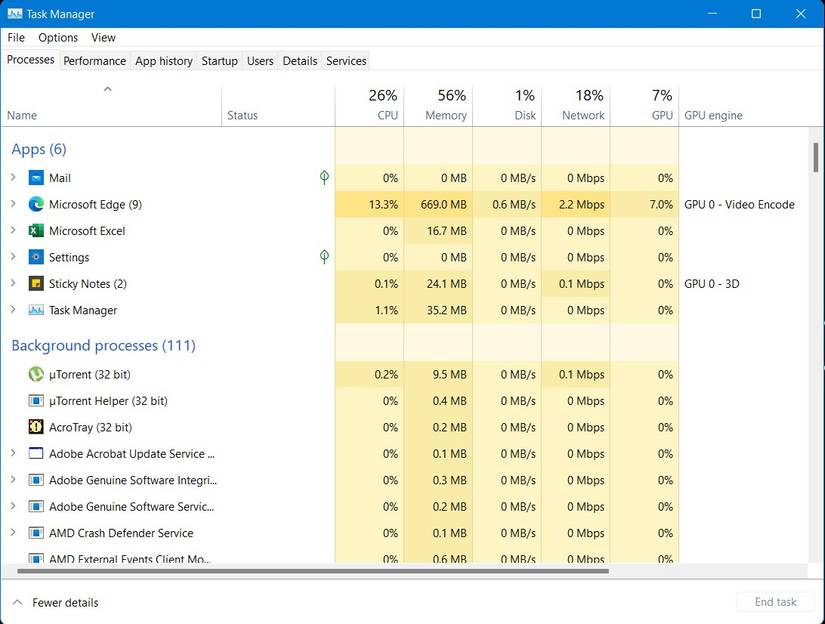Click the Settings gear icon in list

click(36, 257)
